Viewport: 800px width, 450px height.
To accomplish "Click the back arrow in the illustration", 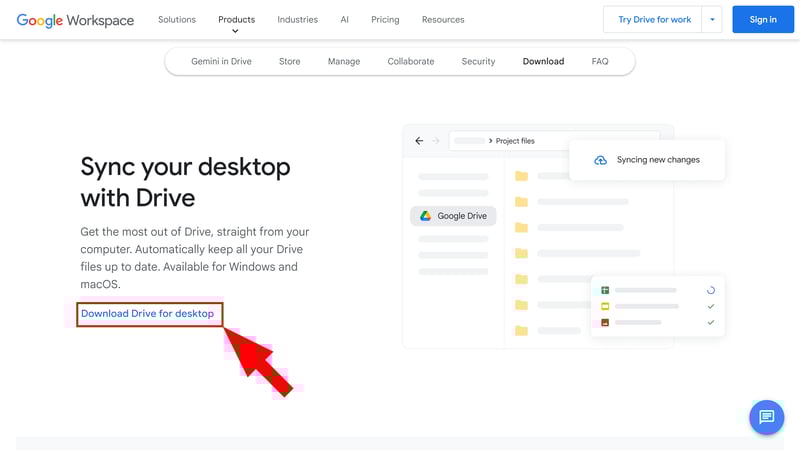I will tap(419, 141).
